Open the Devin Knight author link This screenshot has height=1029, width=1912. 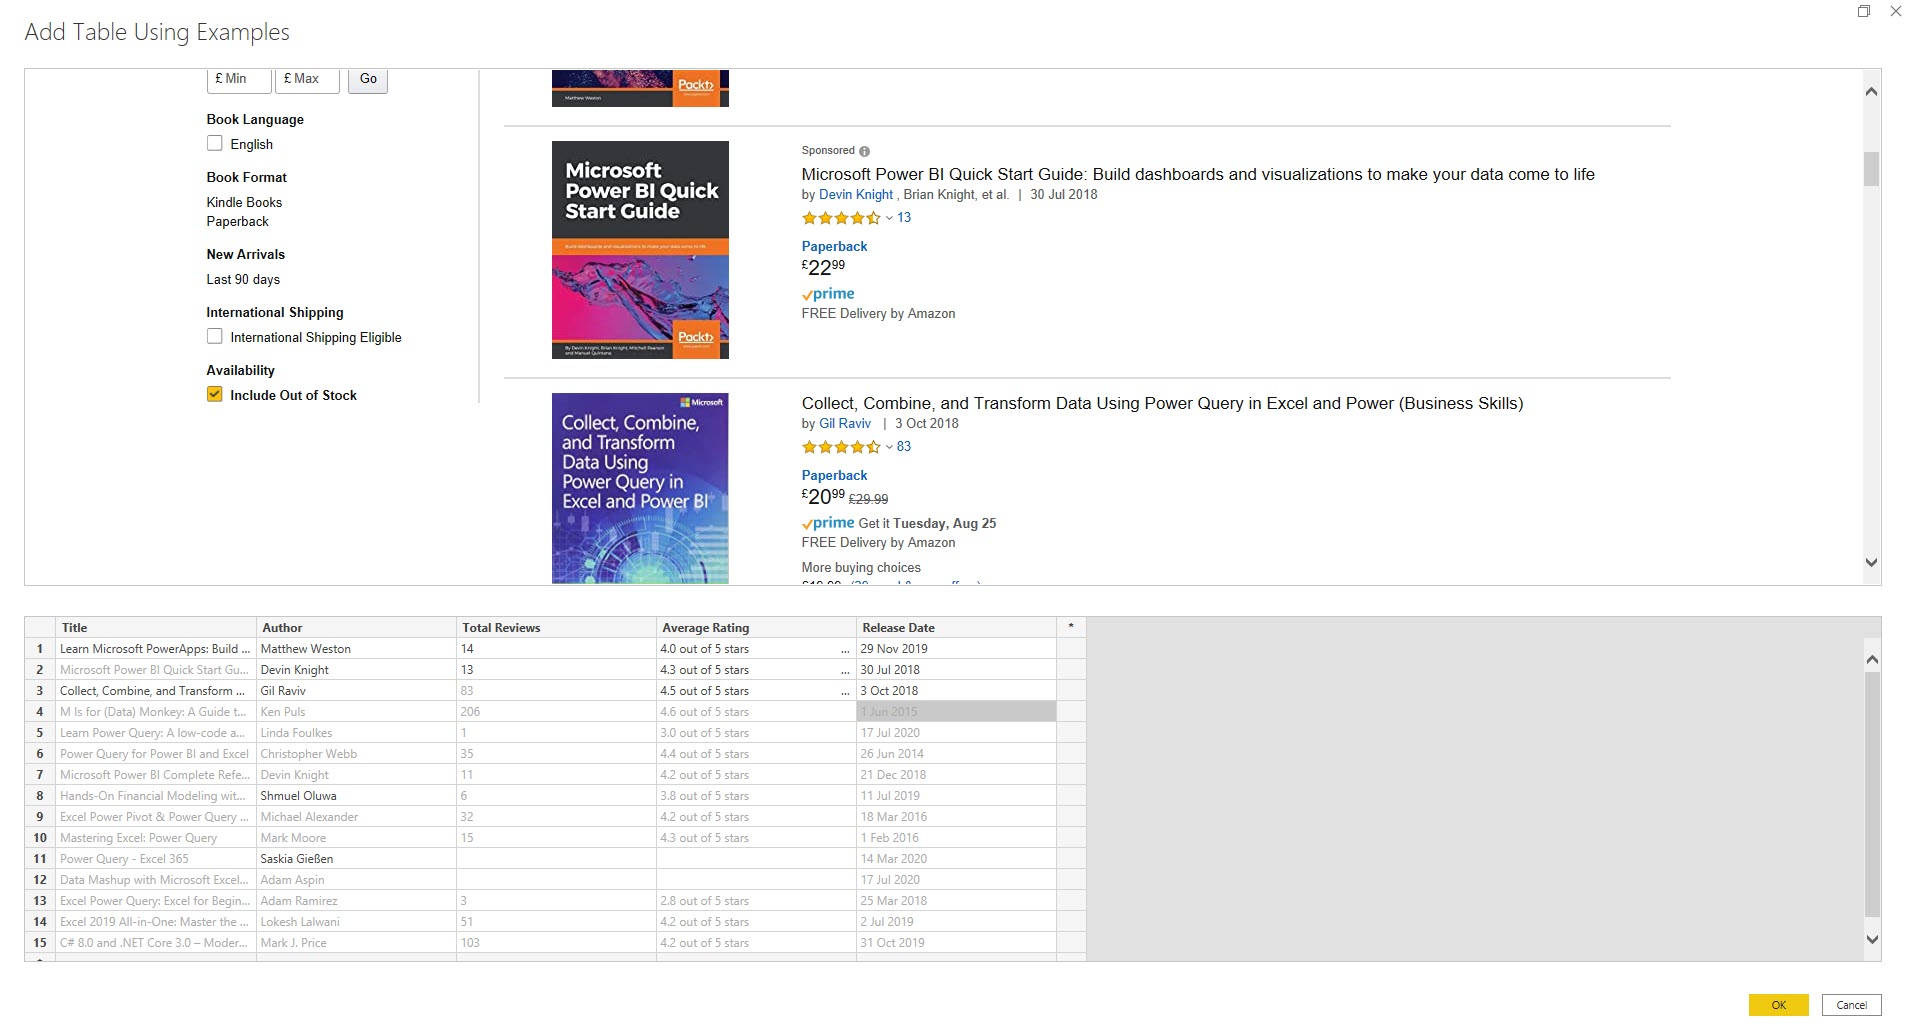[x=855, y=195]
